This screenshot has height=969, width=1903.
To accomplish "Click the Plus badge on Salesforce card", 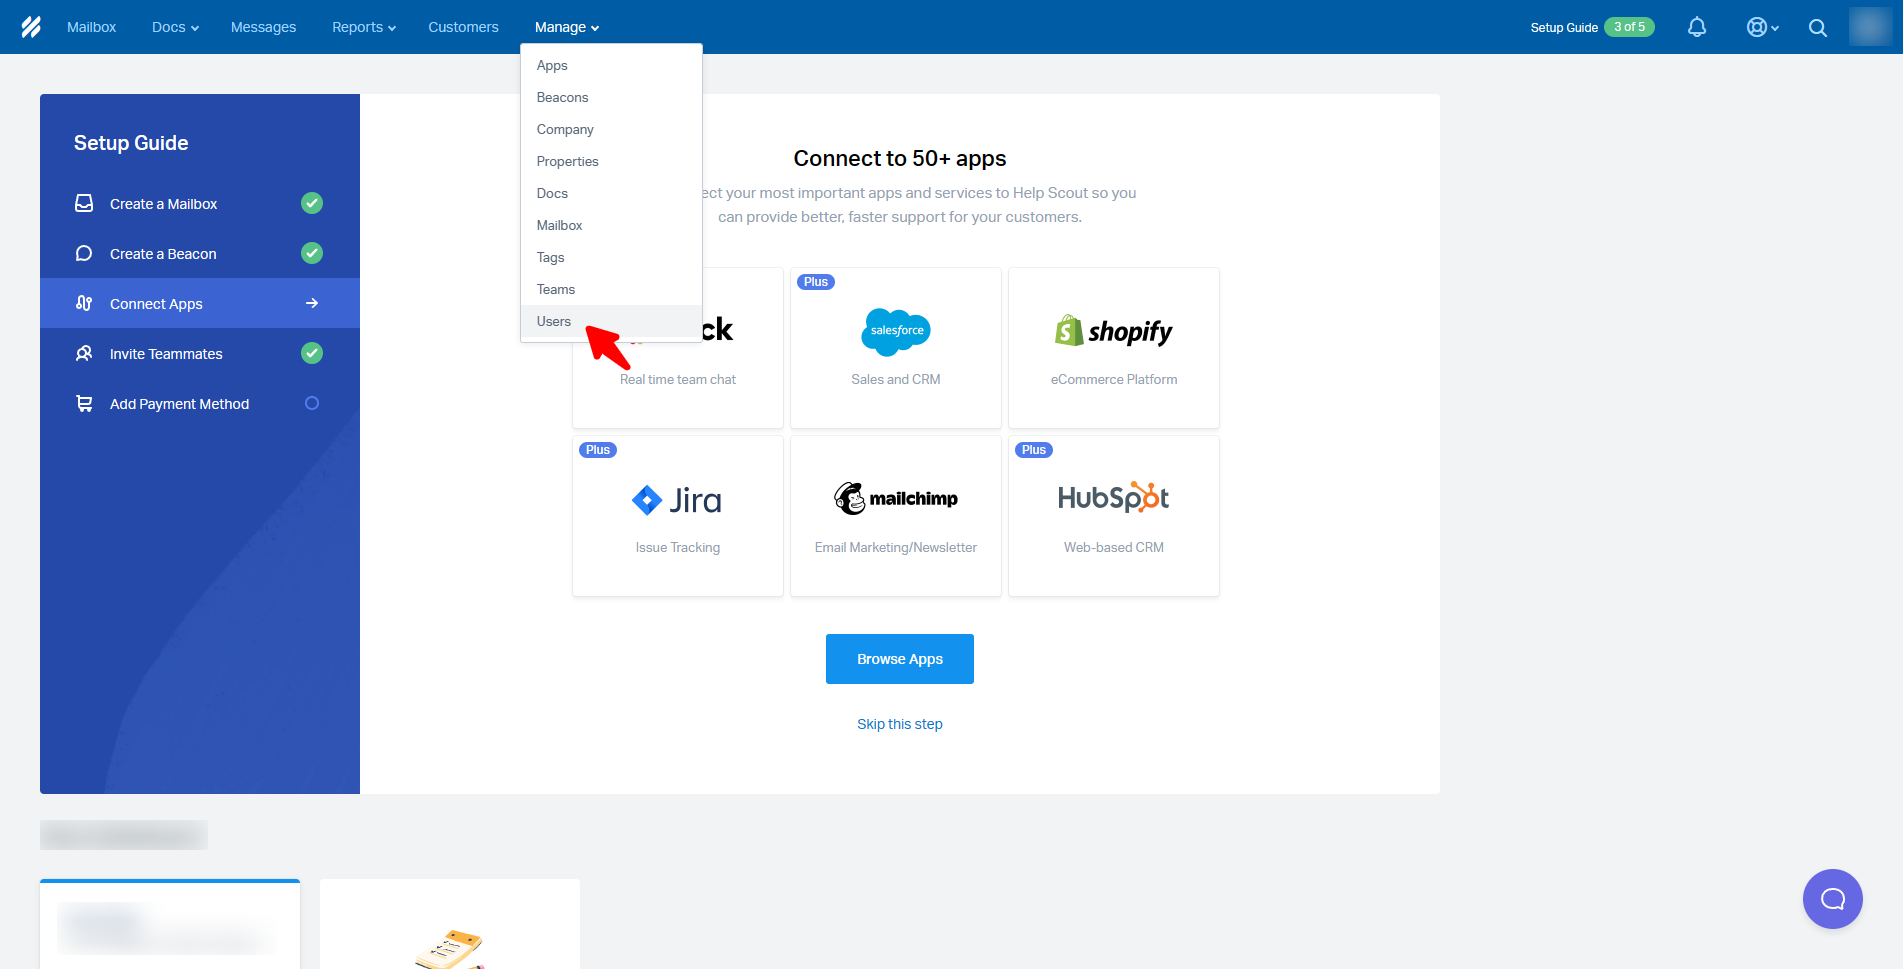I will point(816,282).
